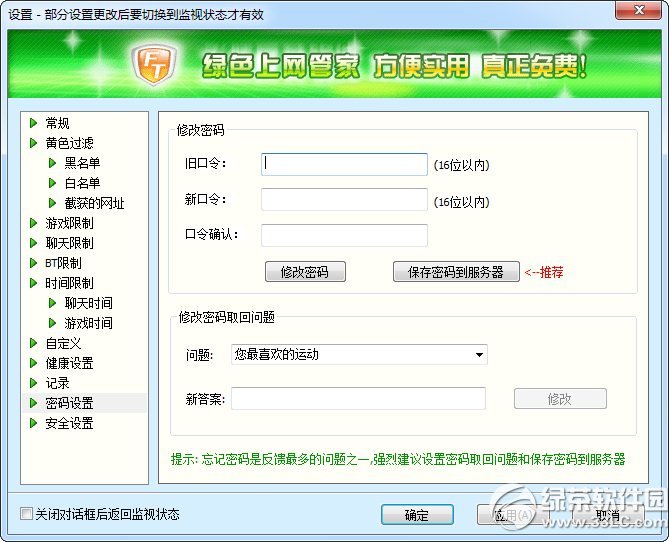Open the 常规 settings page
The height and width of the screenshot is (542, 669).
[57, 123]
